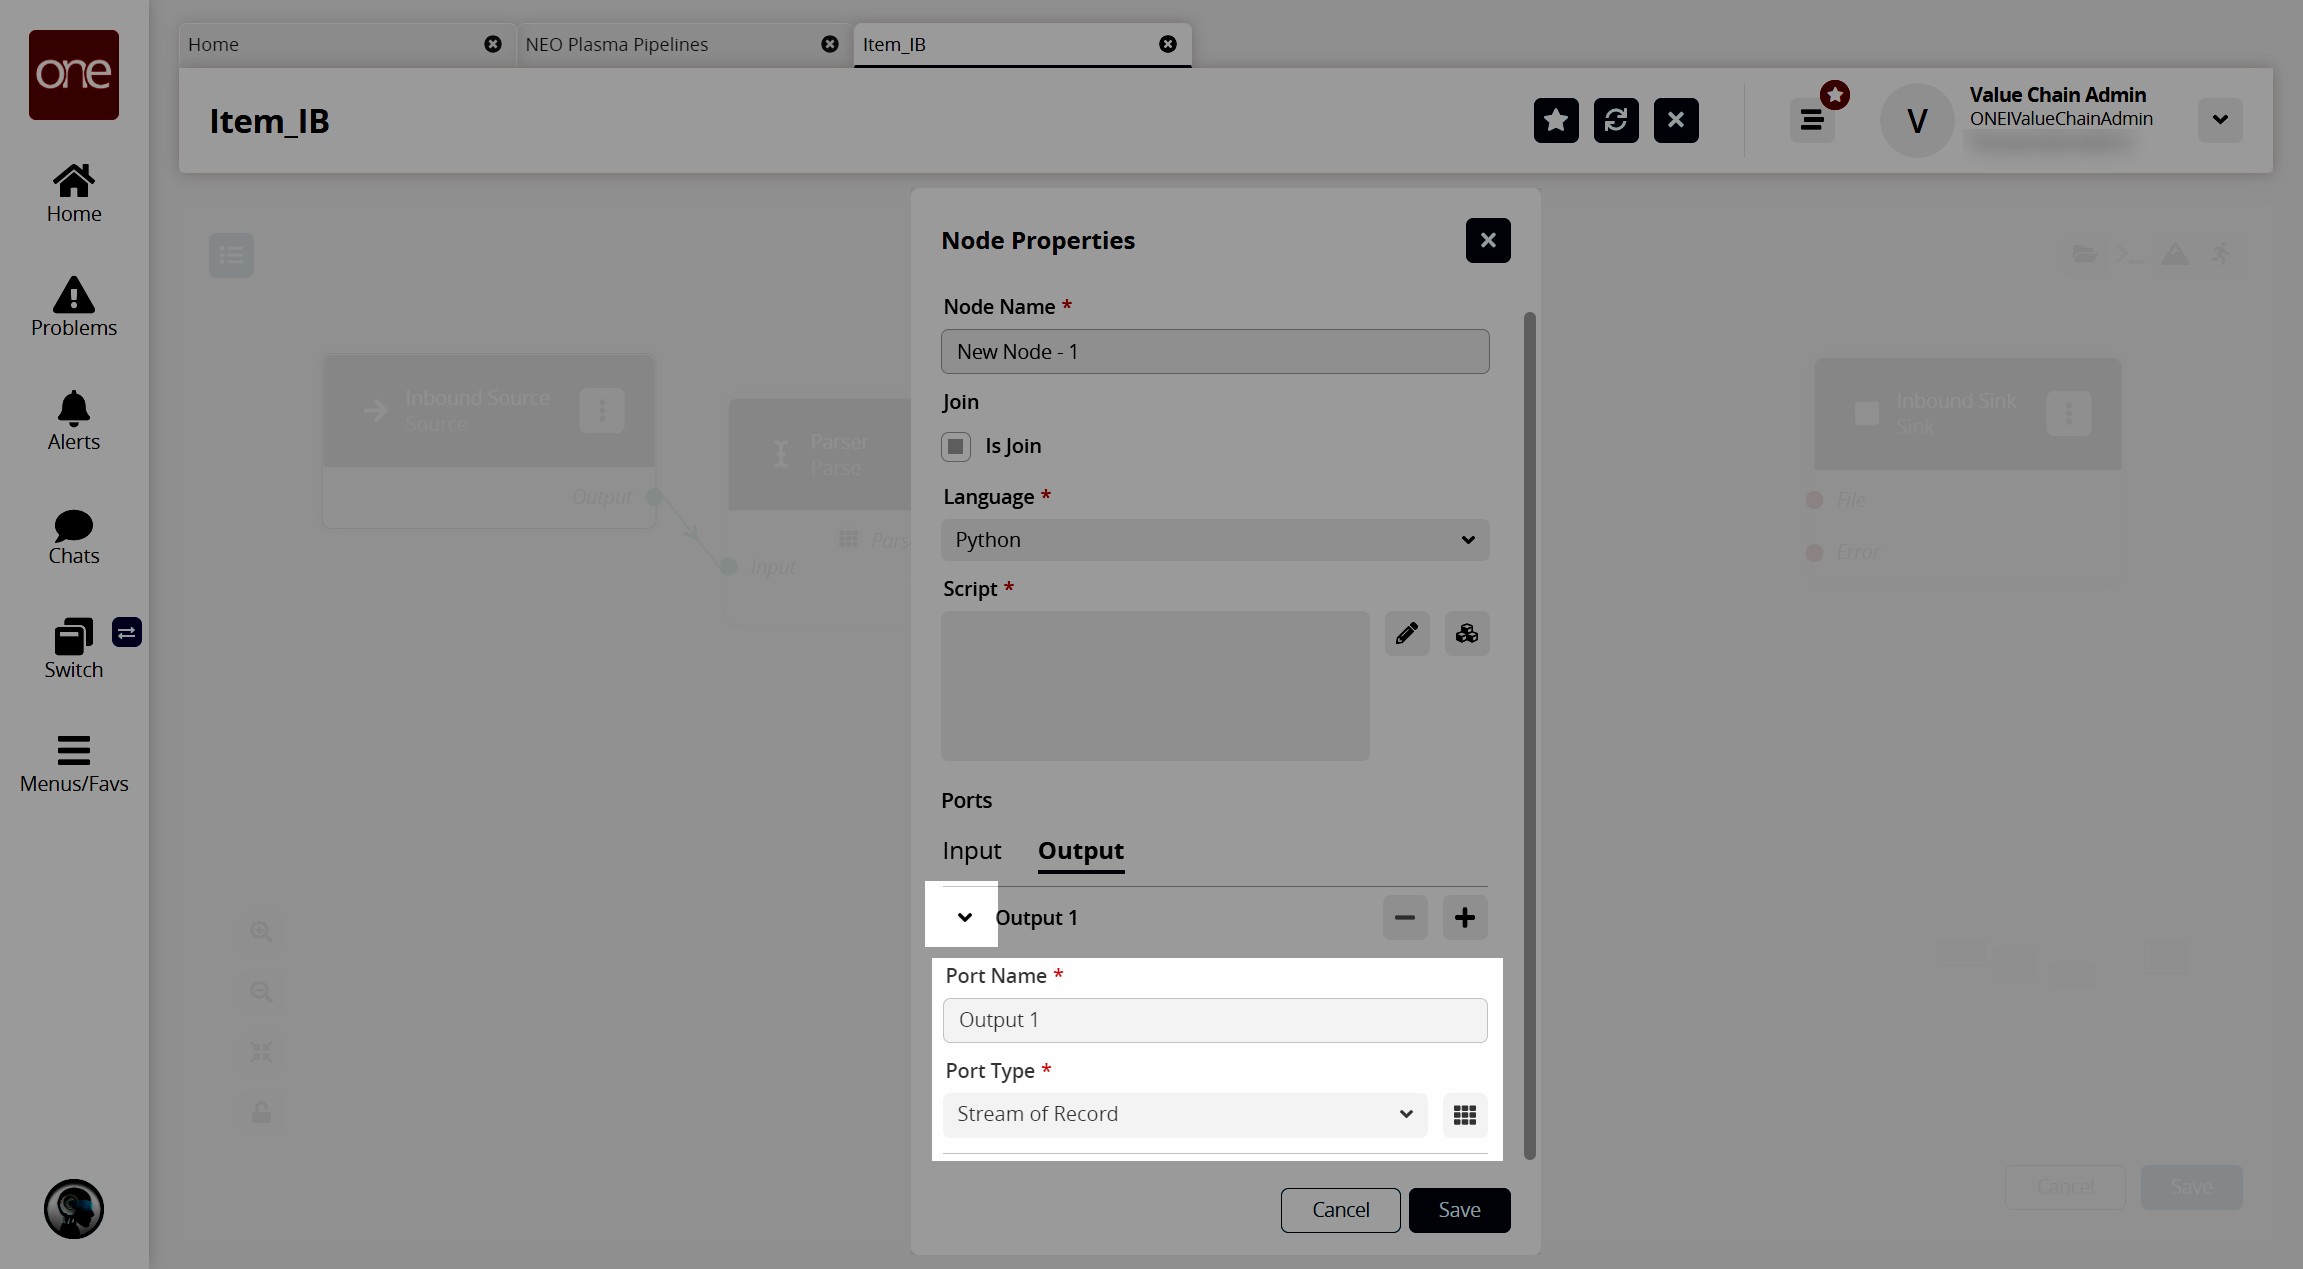Viewport: 2303px width, 1269px height.
Task: Switch to the Input ports tab
Action: [971, 851]
